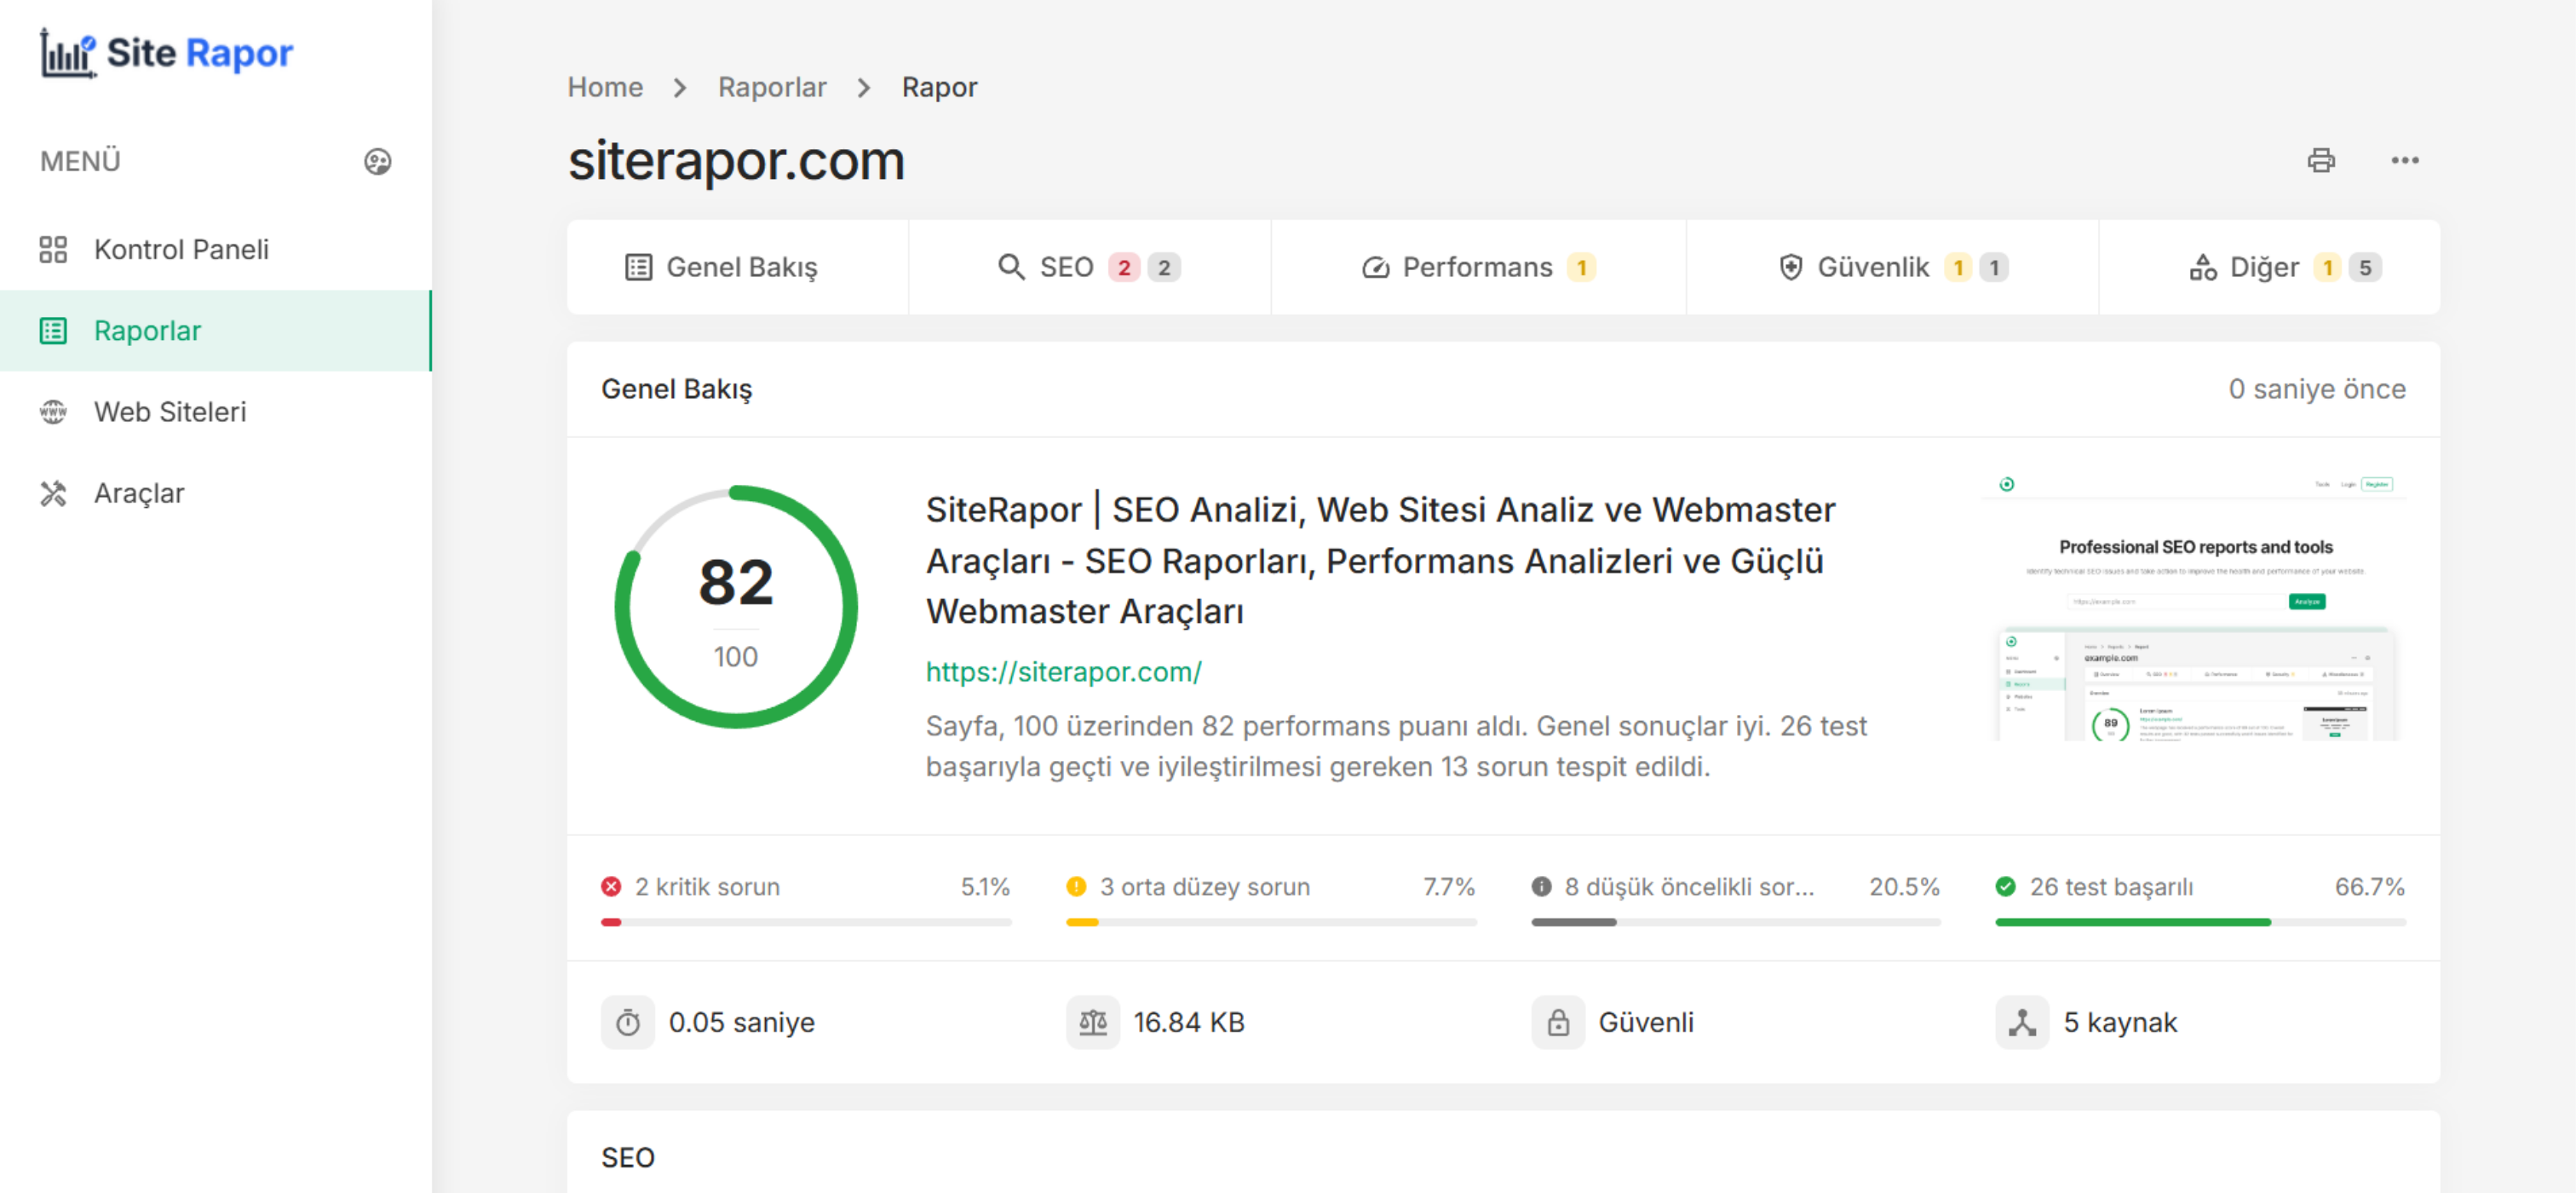Viewport: 2576px width, 1193px height.
Task: Click the 26 test başarılı label
Action: (x=2111, y=886)
